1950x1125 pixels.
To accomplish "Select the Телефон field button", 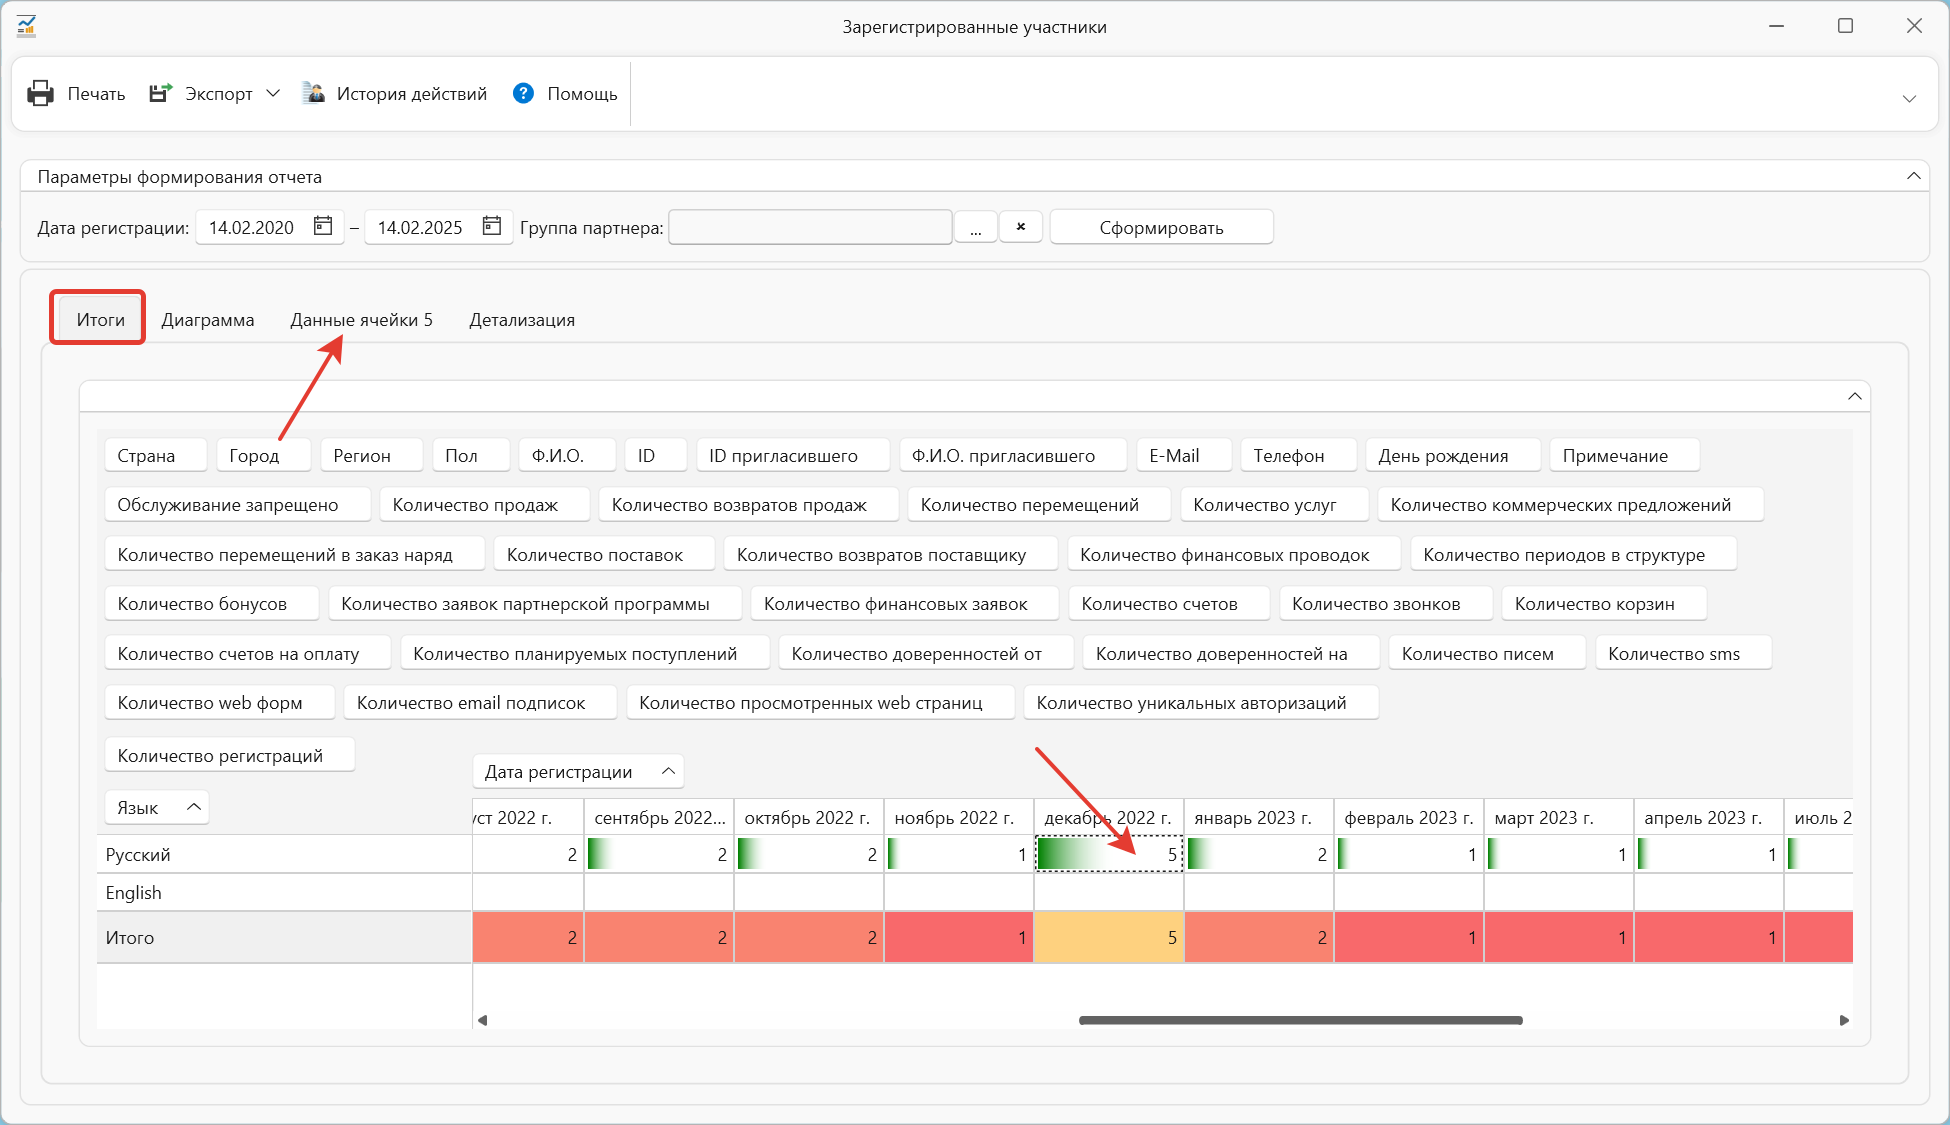I will point(1298,455).
